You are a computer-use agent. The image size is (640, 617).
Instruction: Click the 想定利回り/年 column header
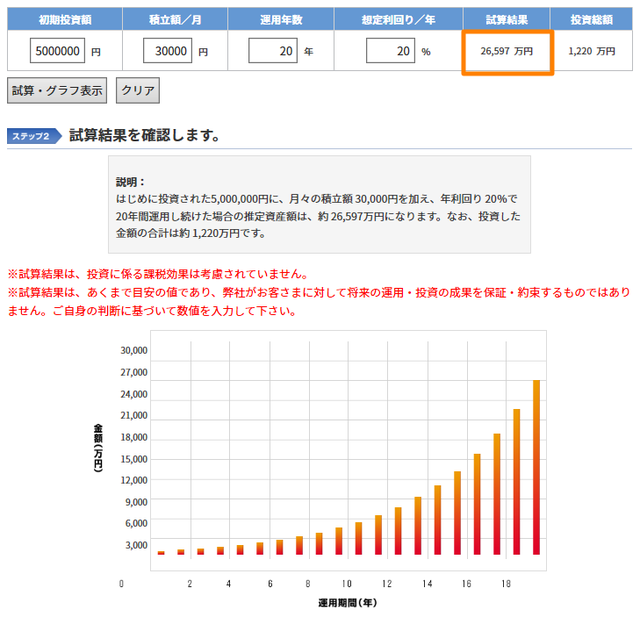398,19
